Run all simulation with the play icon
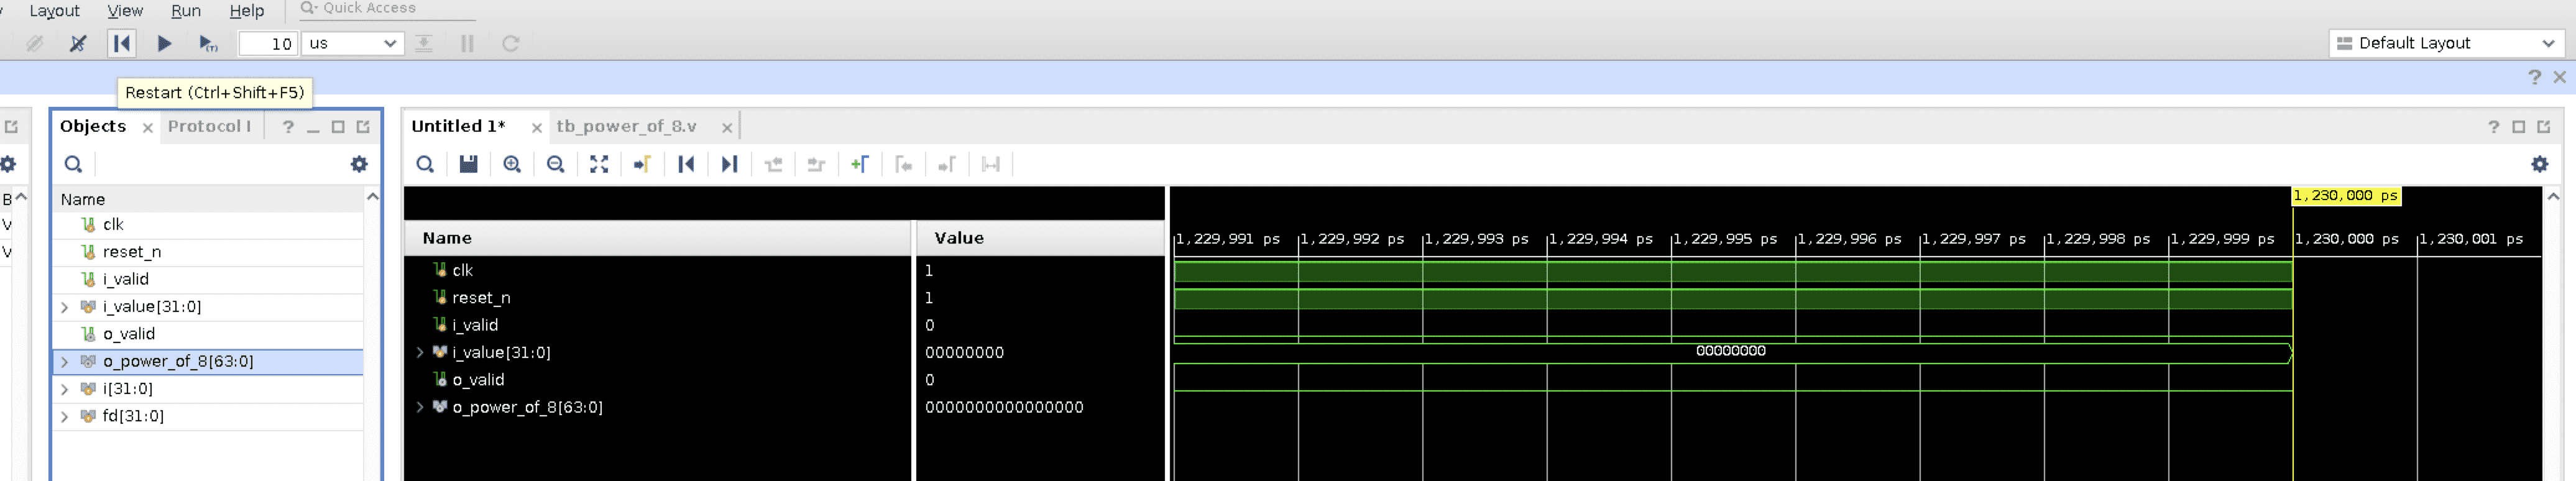Viewport: 2576px width, 481px height. pos(165,43)
